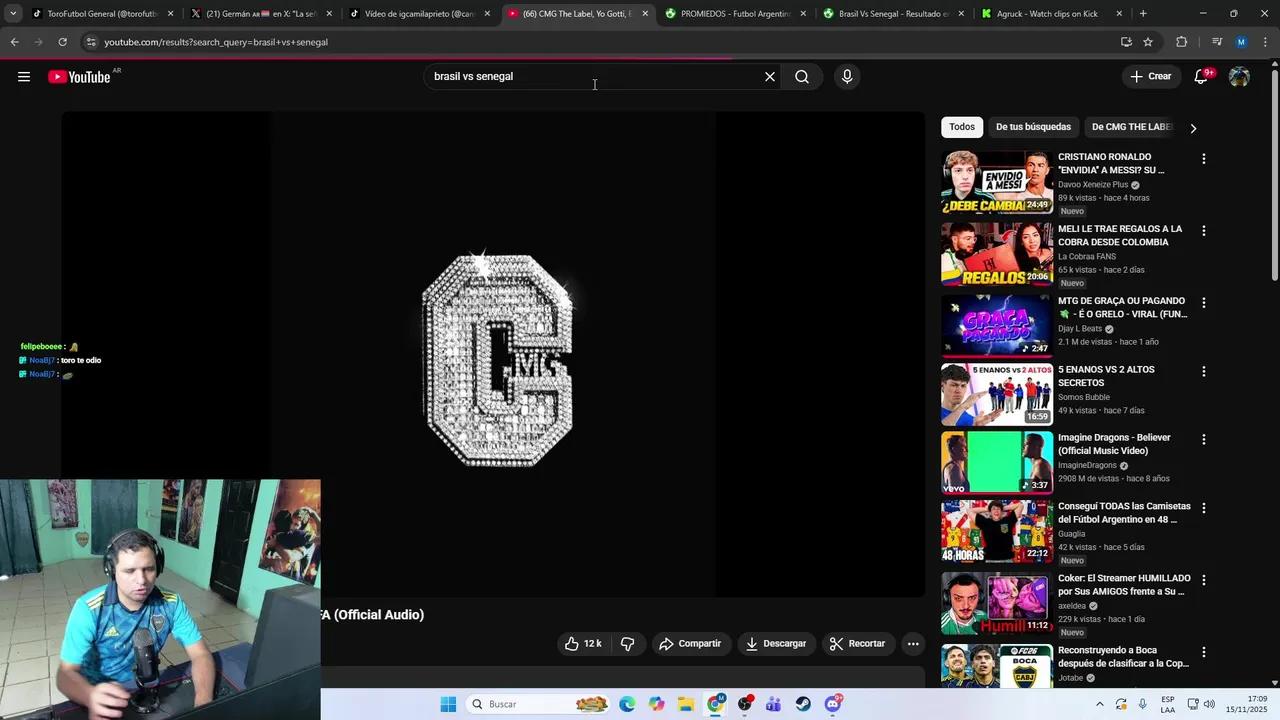Share the video via Compartir
1280x720 pixels.
pos(689,644)
